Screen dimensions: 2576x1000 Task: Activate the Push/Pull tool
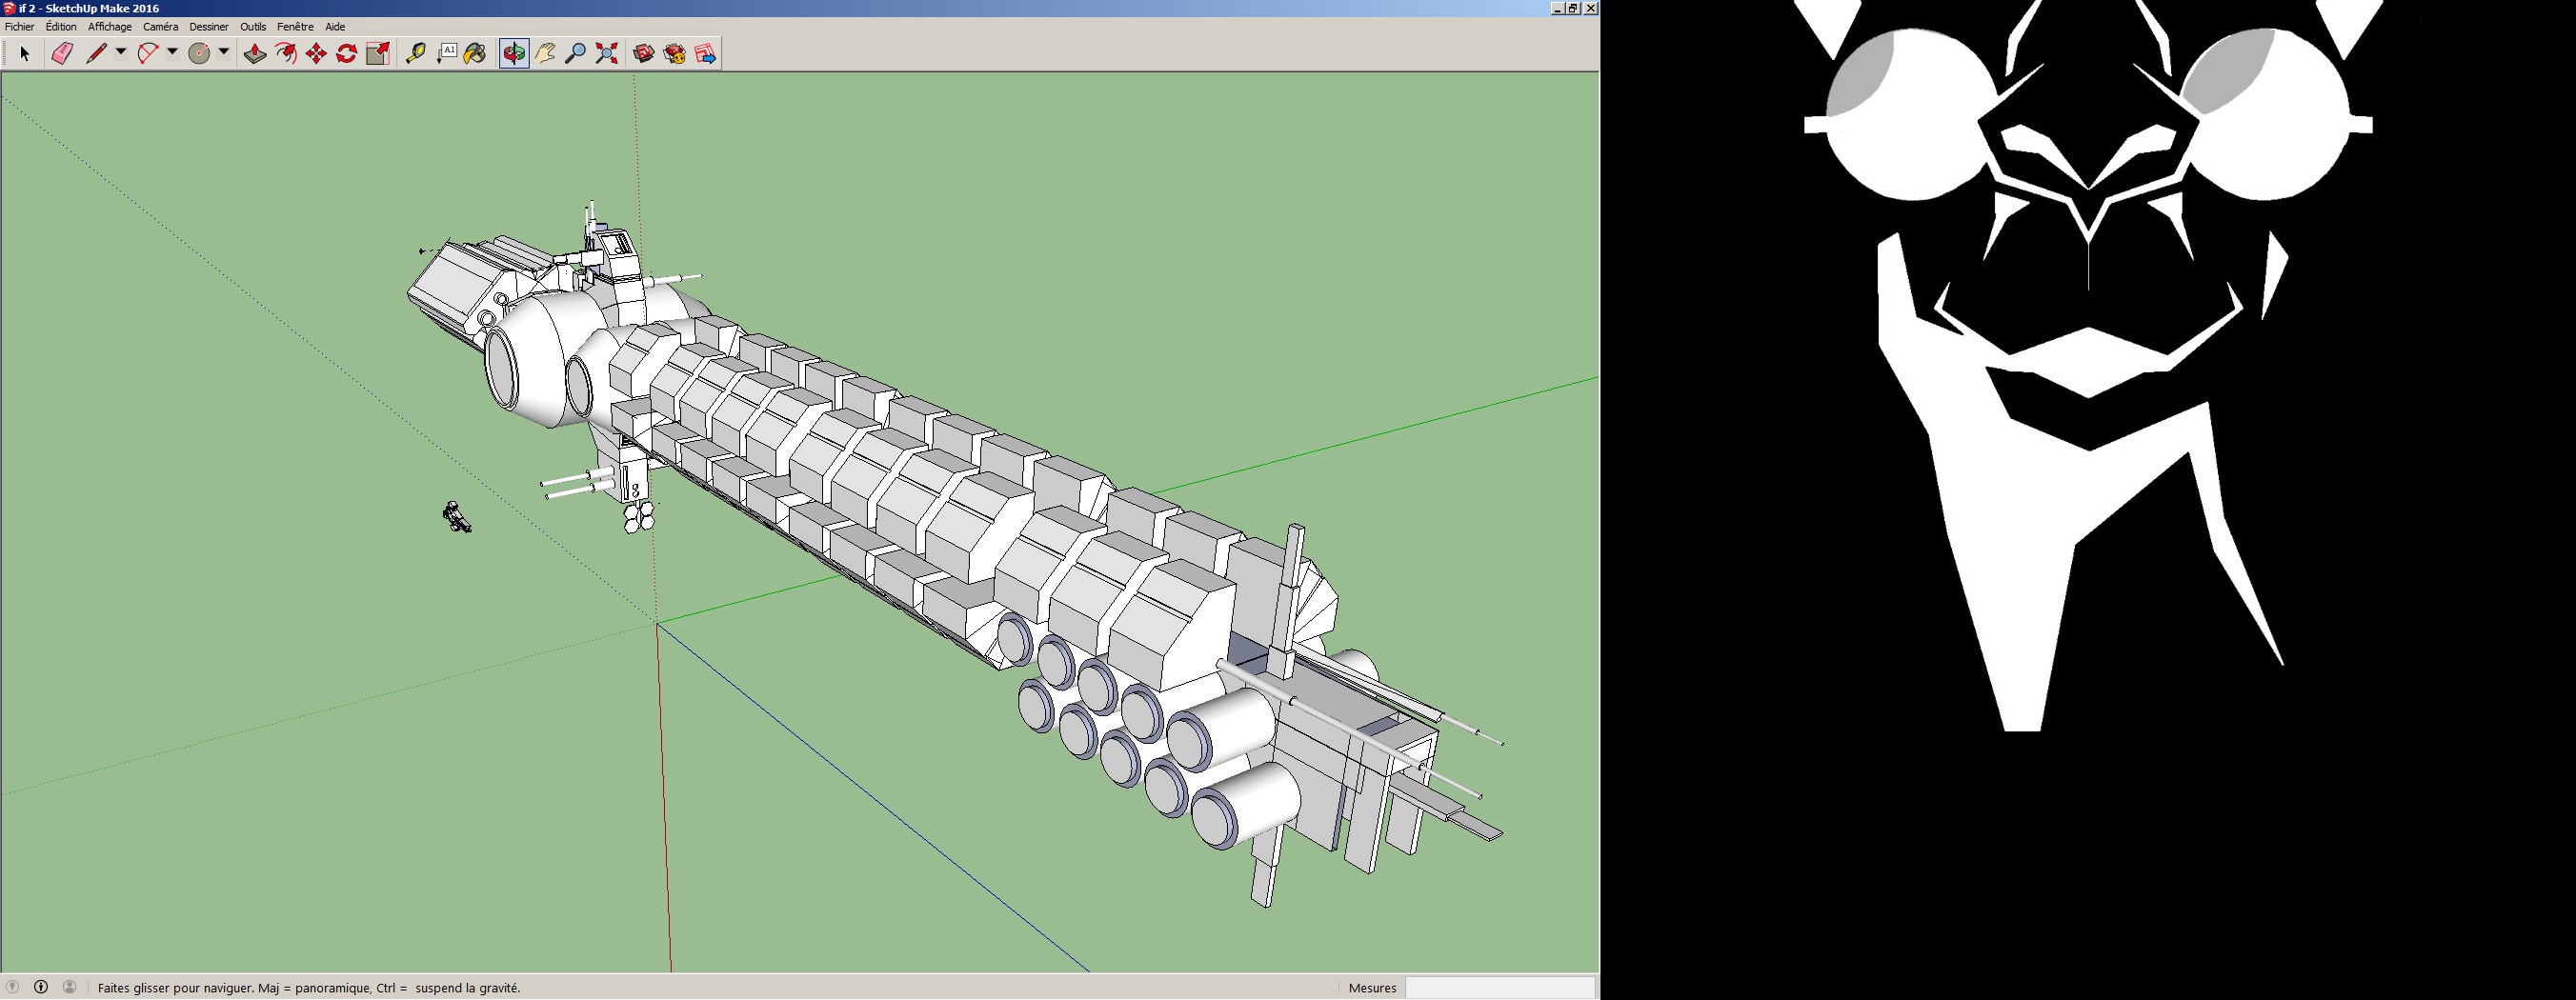255,54
